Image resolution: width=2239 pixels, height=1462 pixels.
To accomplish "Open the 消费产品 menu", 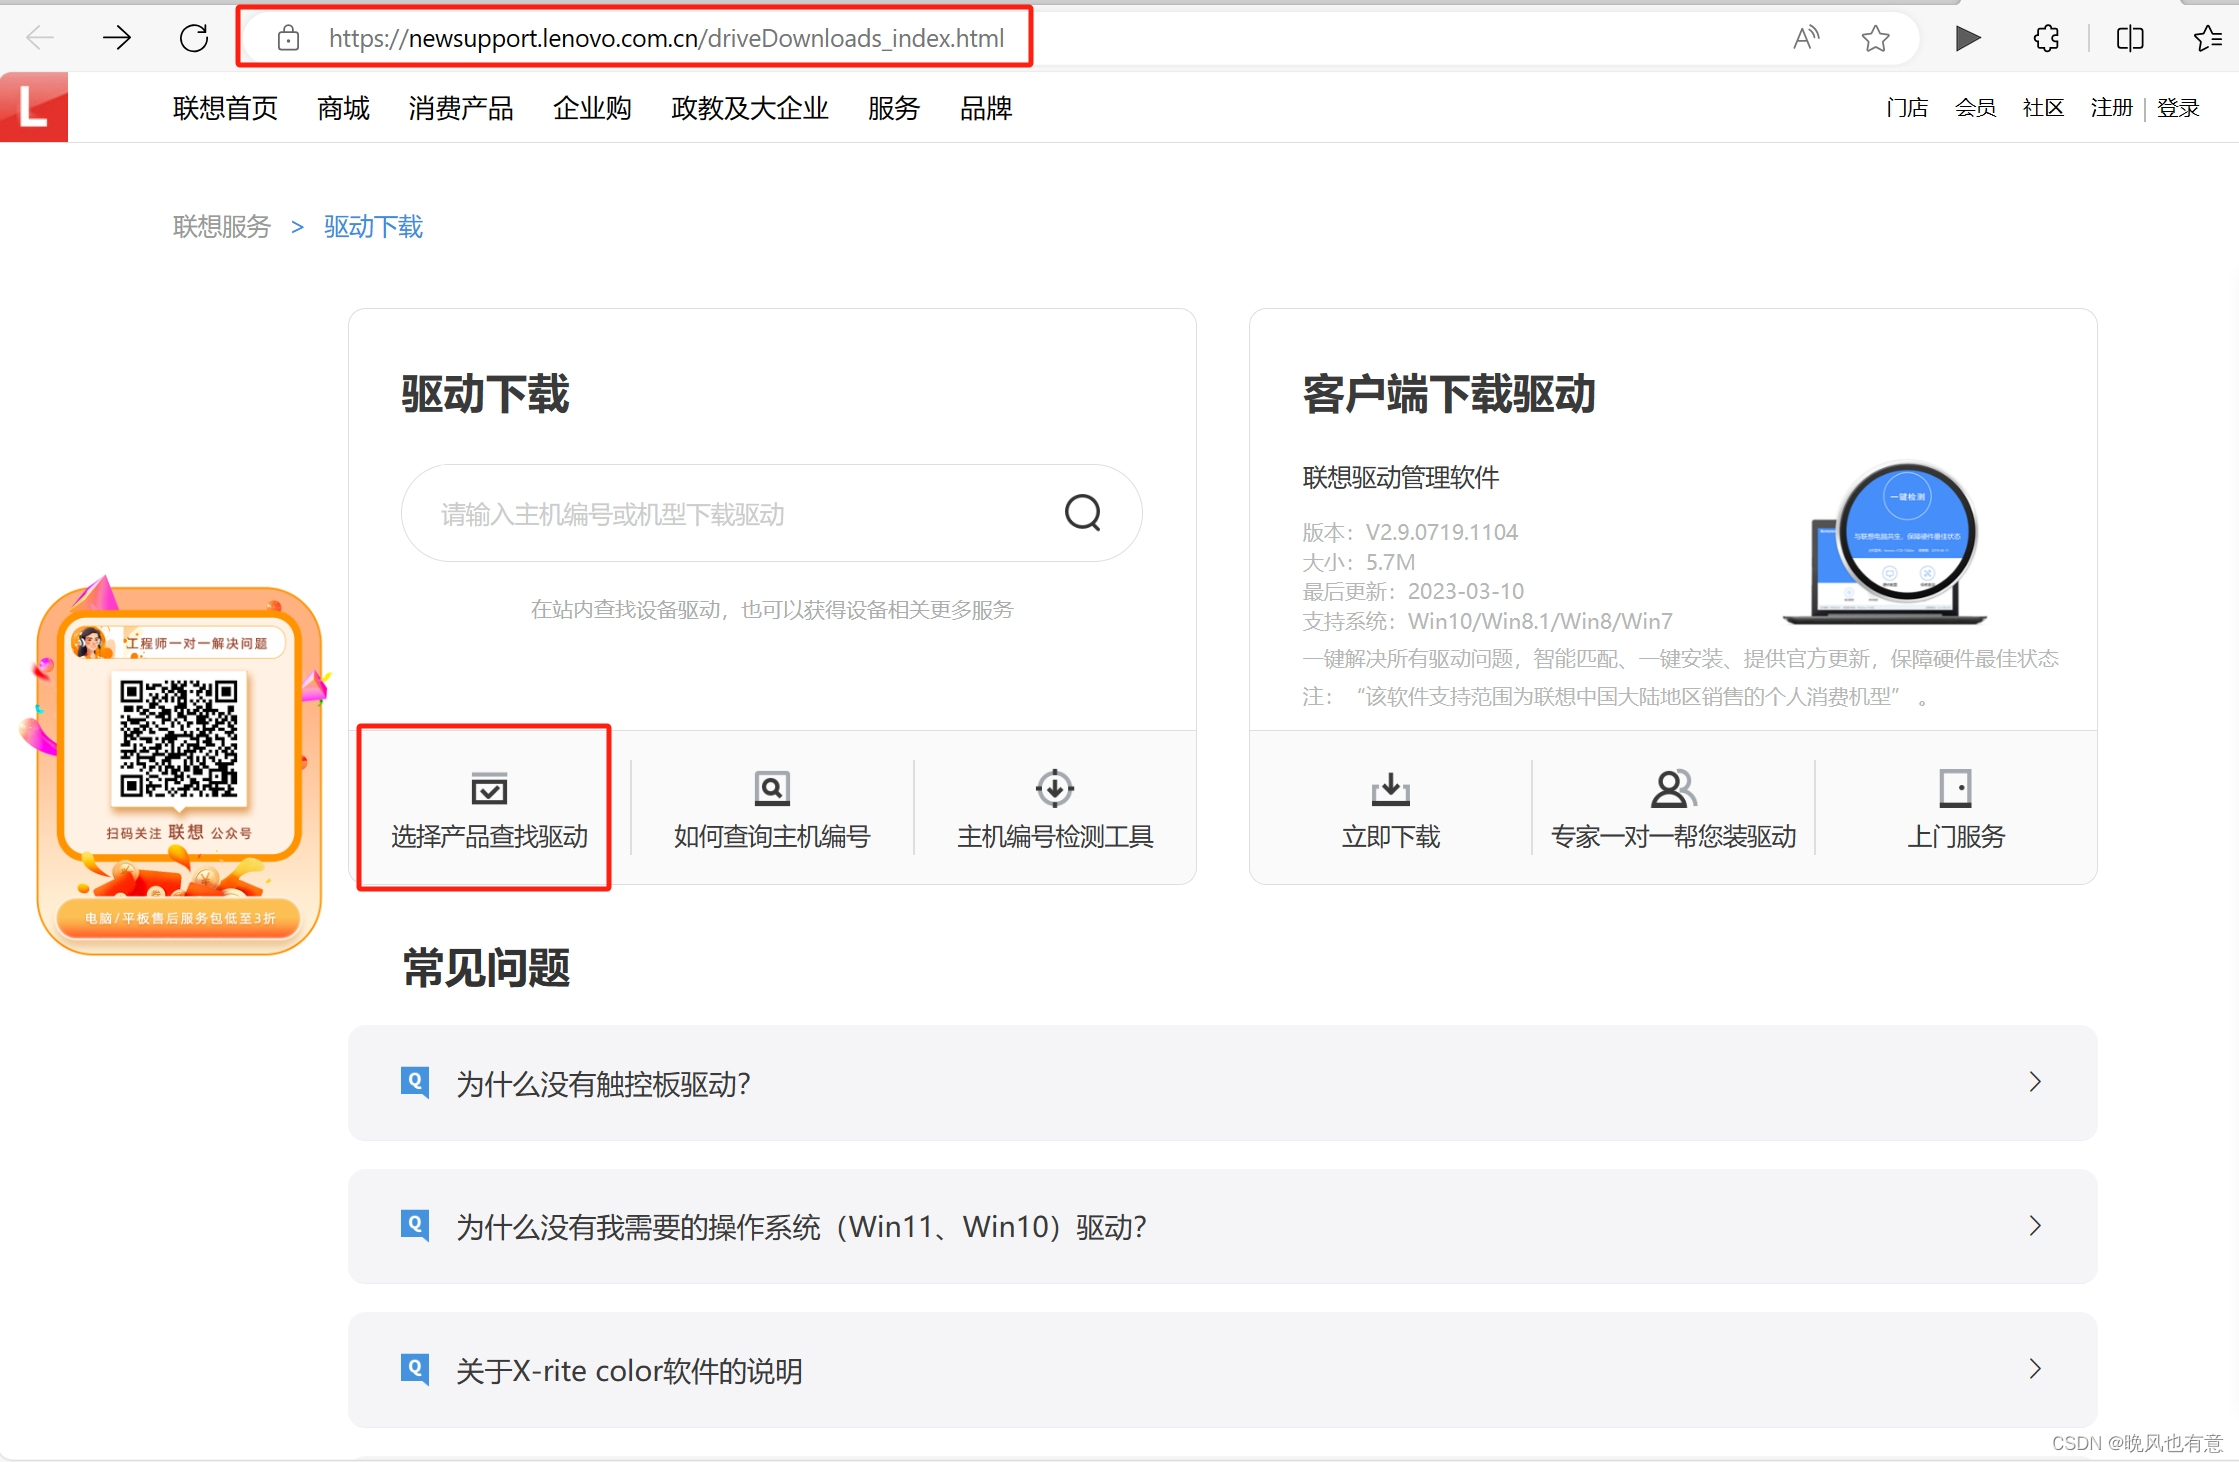I will (x=461, y=108).
